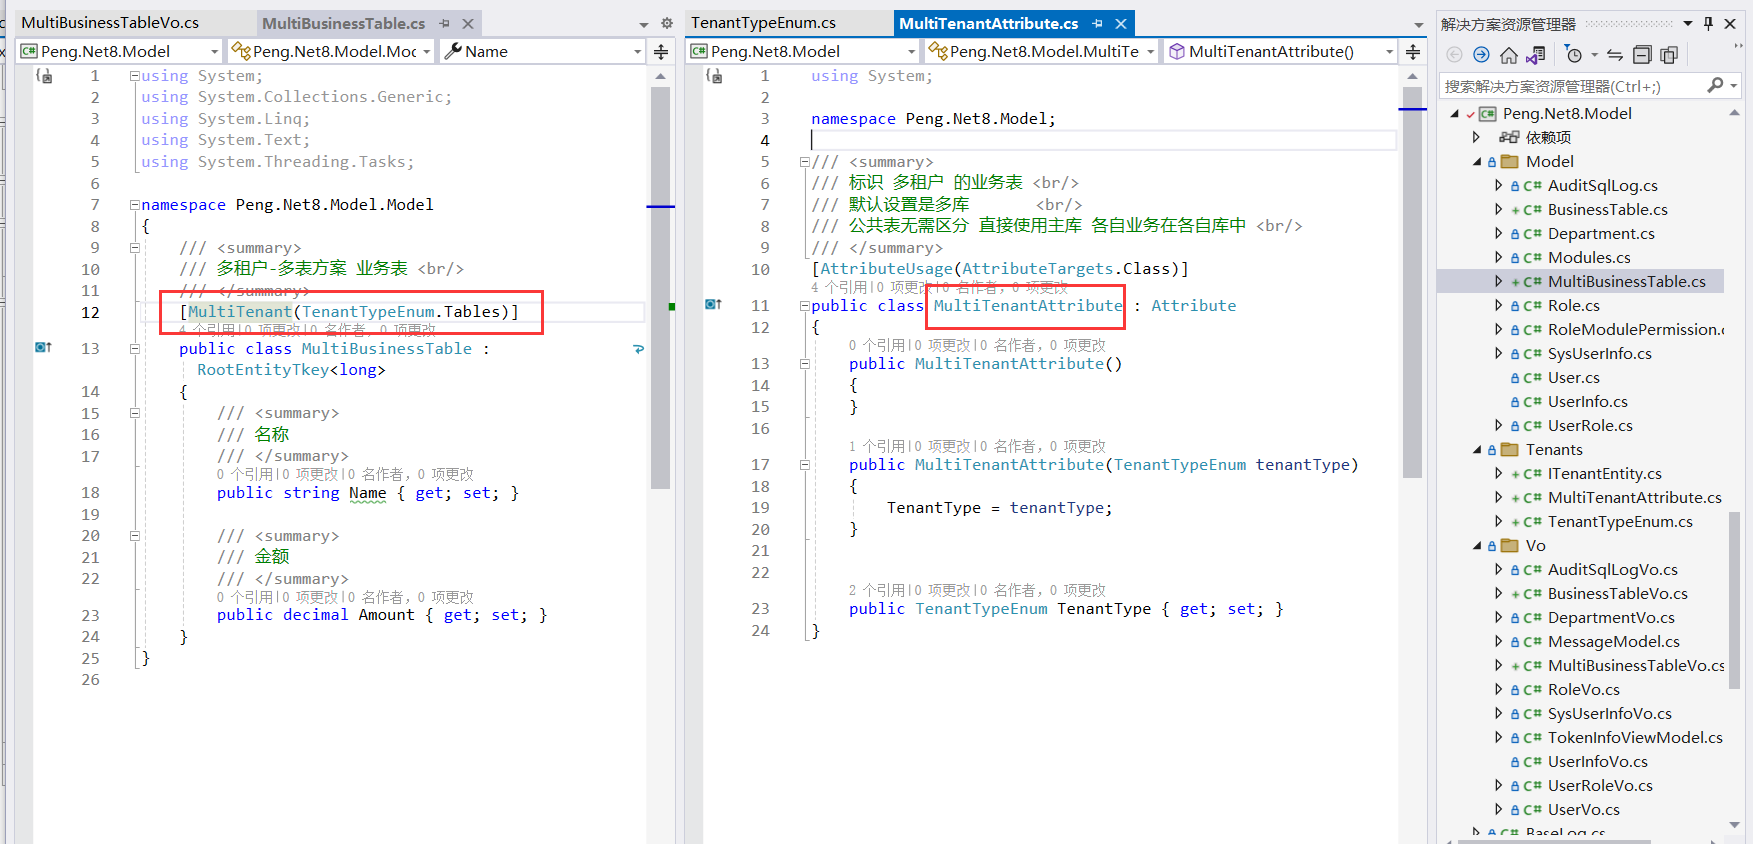The height and width of the screenshot is (844, 1753).
Task: Sync with active document
Action: (x=1615, y=55)
